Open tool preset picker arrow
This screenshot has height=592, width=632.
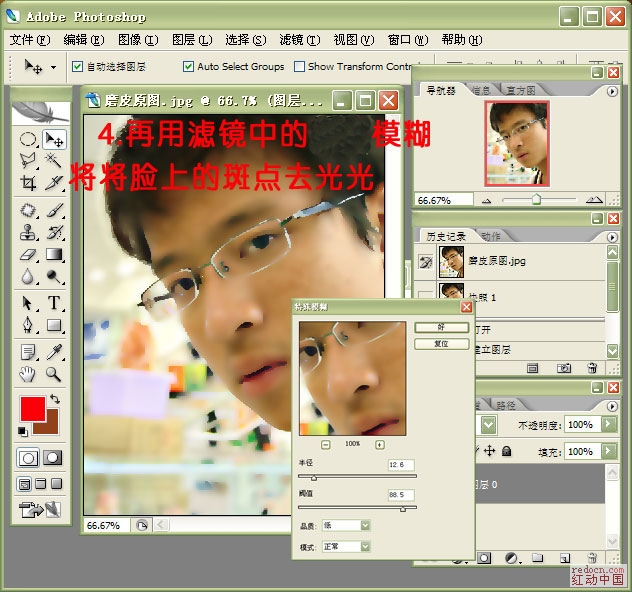tap(54, 67)
